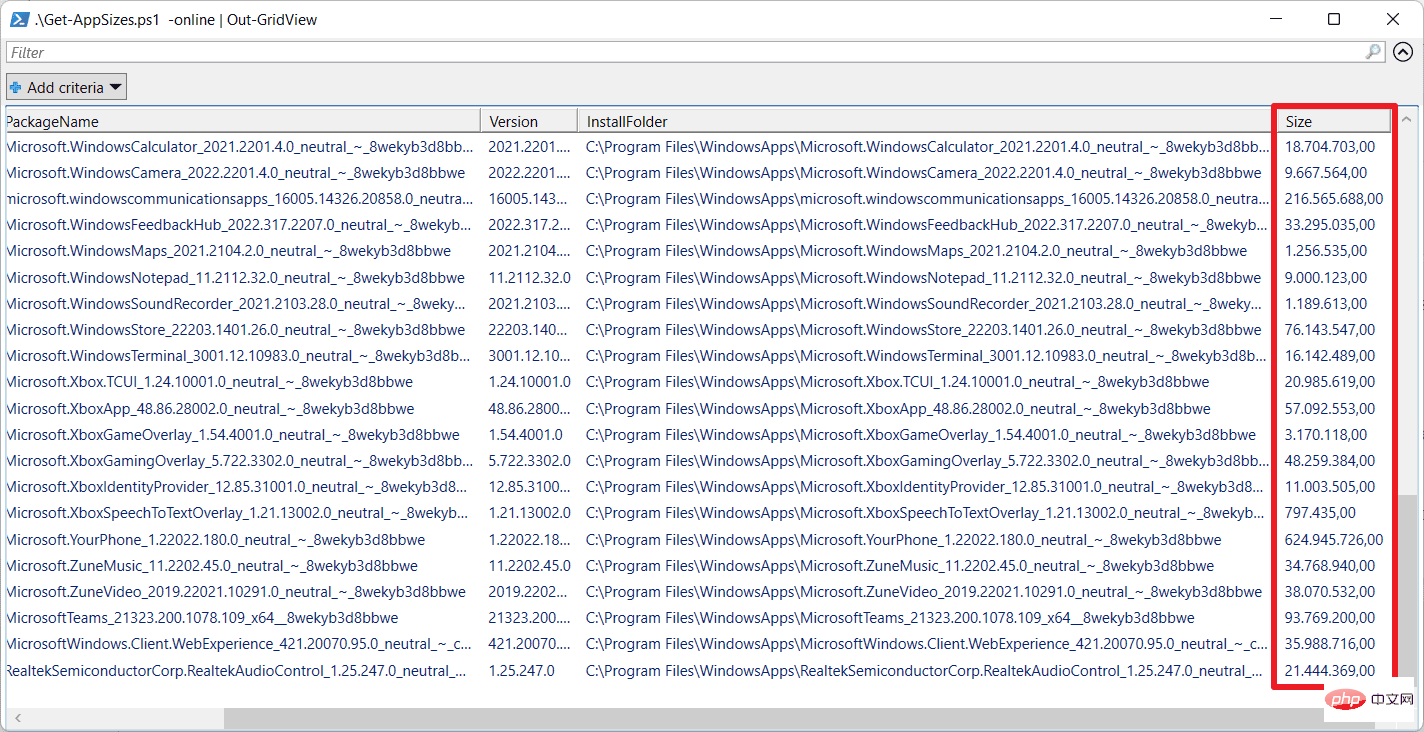The height and width of the screenshot is (732, 1424).
Task: Select the microsoft.windowscommunicationsapps package row
Action: coord(700,198)
